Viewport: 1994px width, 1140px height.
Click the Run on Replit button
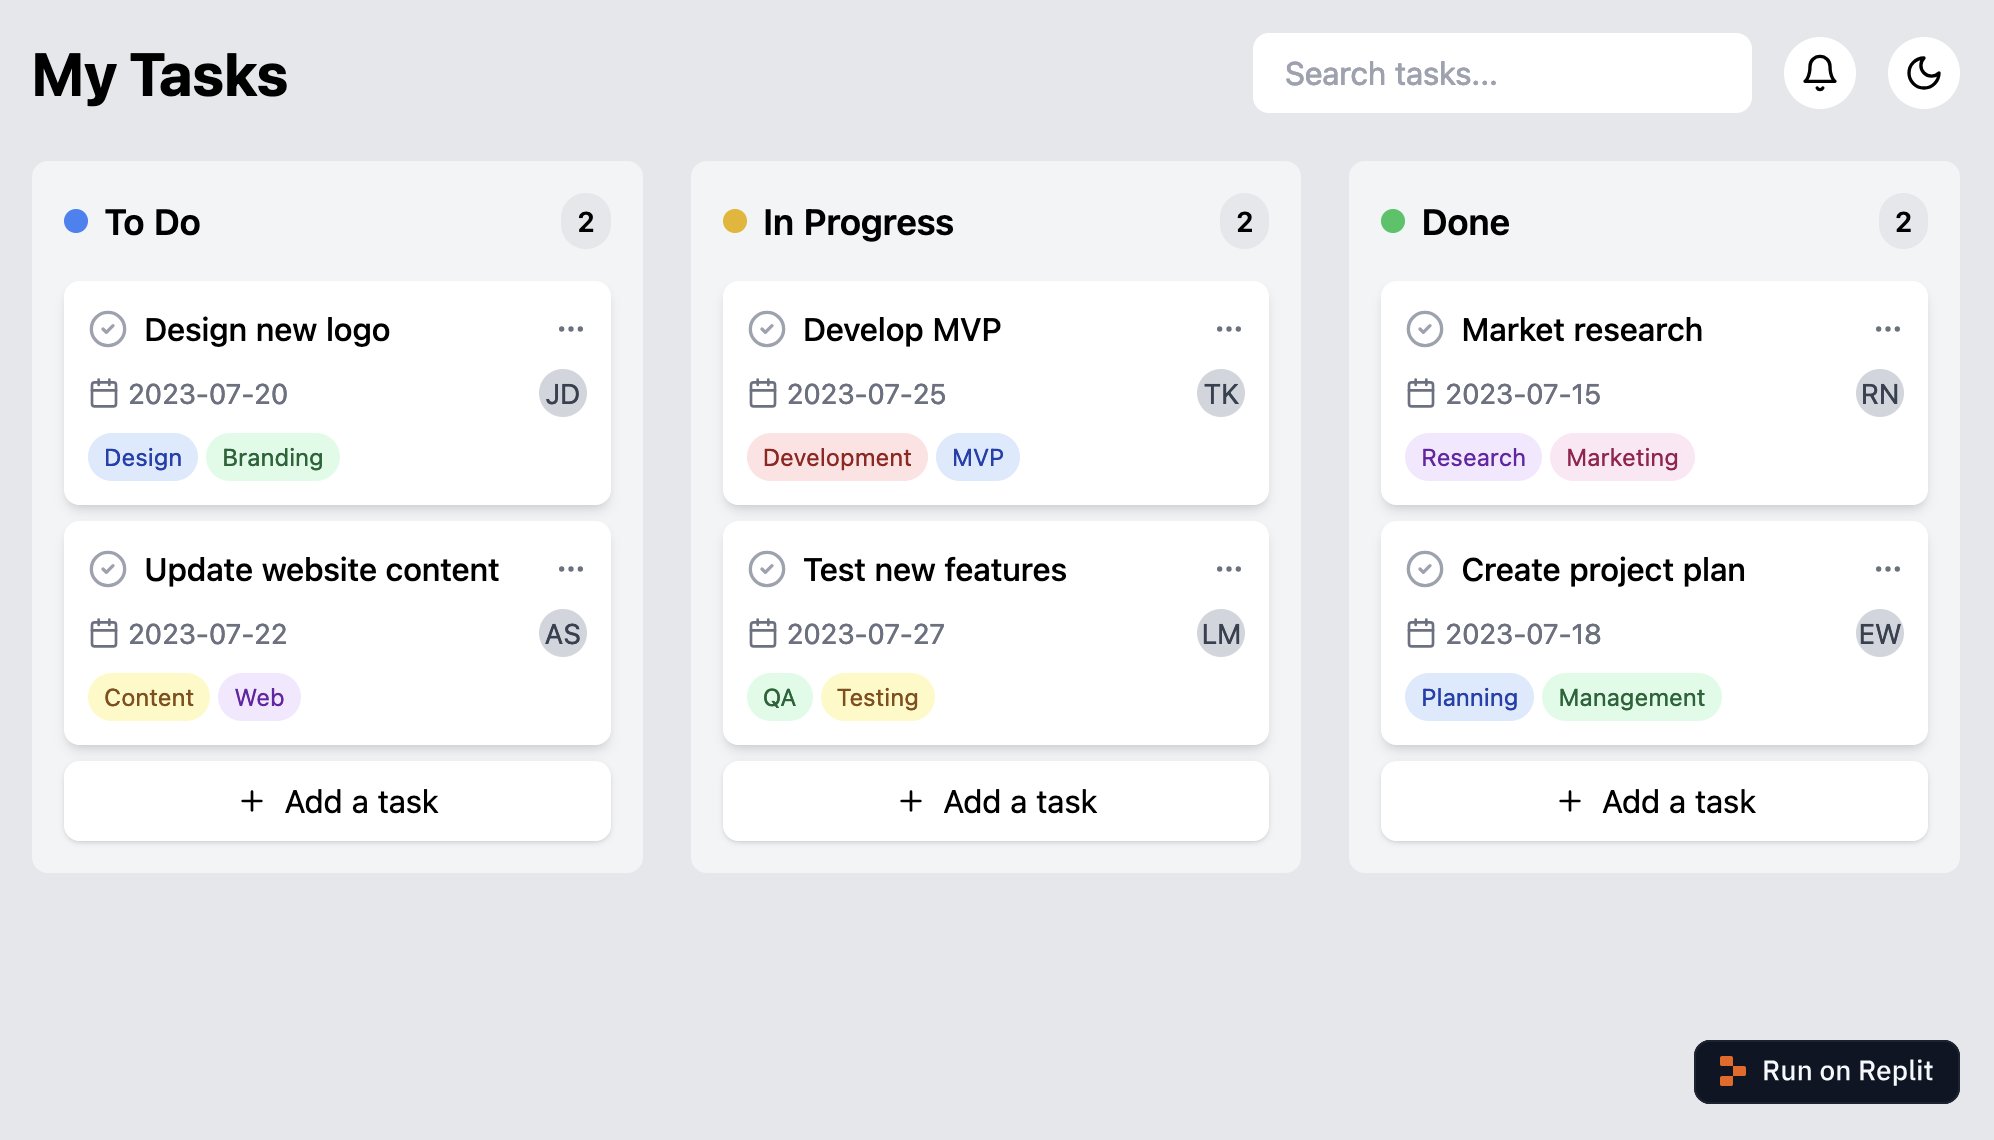coord(1826,1071)
